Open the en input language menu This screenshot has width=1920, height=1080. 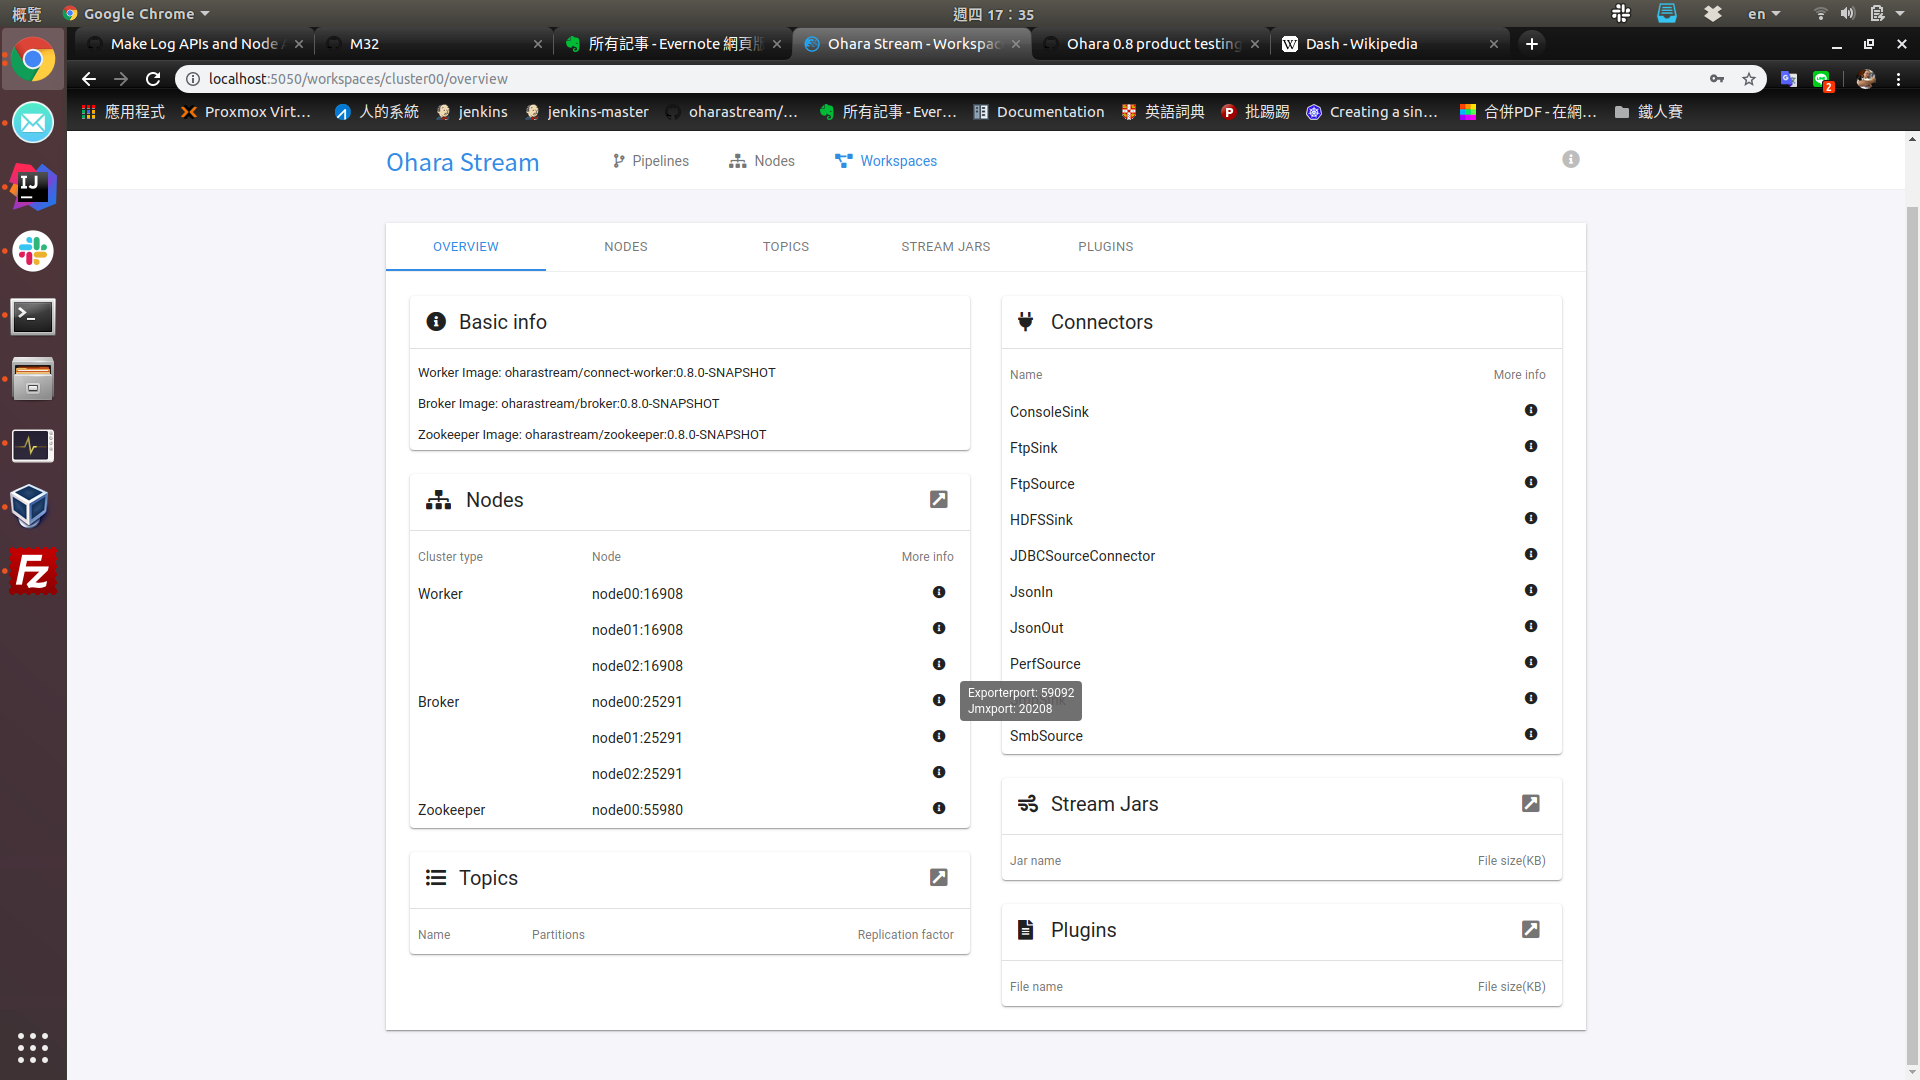tap(1764, 14)
